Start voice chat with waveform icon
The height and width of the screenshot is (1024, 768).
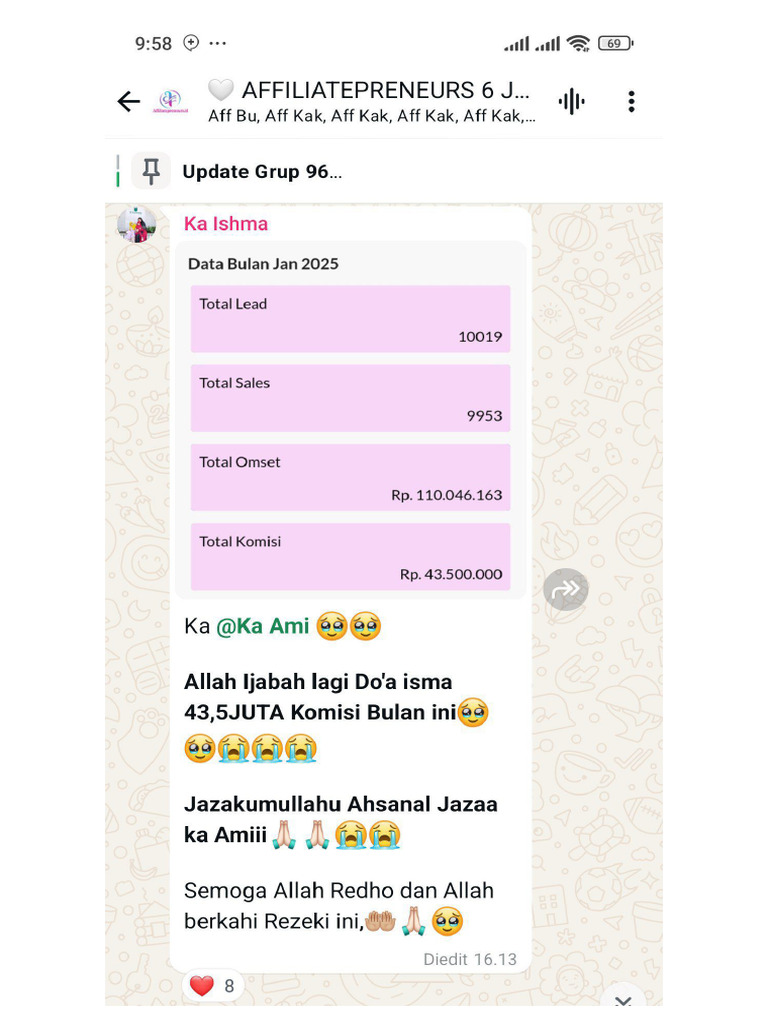(571, 101)
